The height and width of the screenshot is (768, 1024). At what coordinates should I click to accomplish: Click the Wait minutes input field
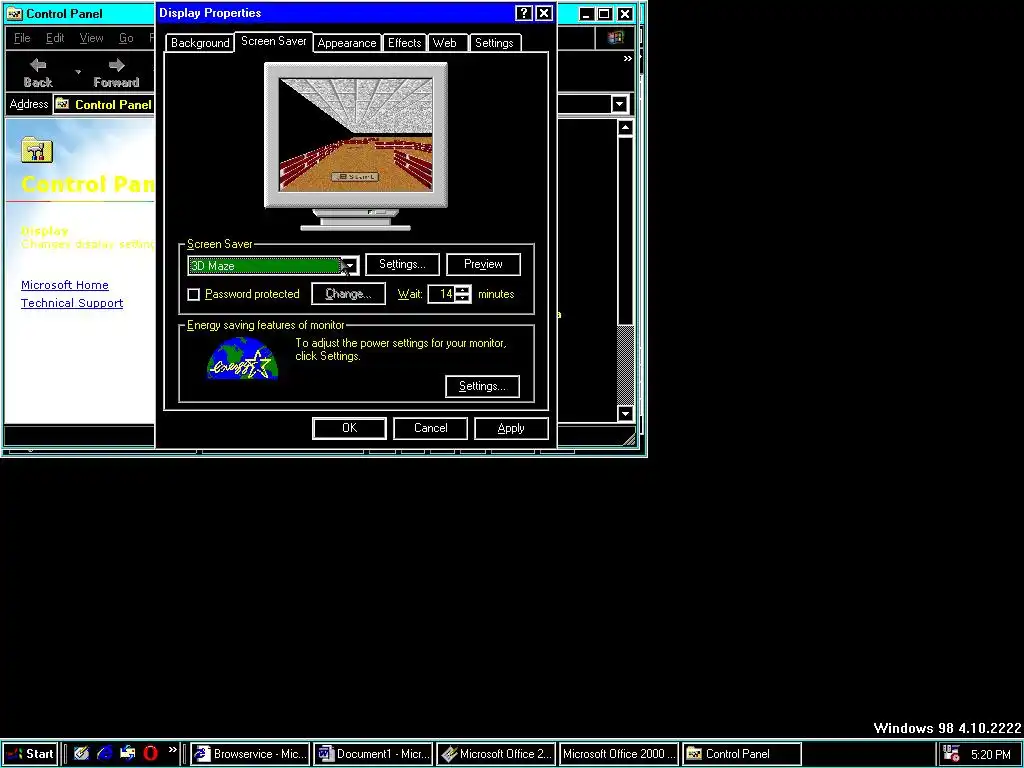click(441, 295)
